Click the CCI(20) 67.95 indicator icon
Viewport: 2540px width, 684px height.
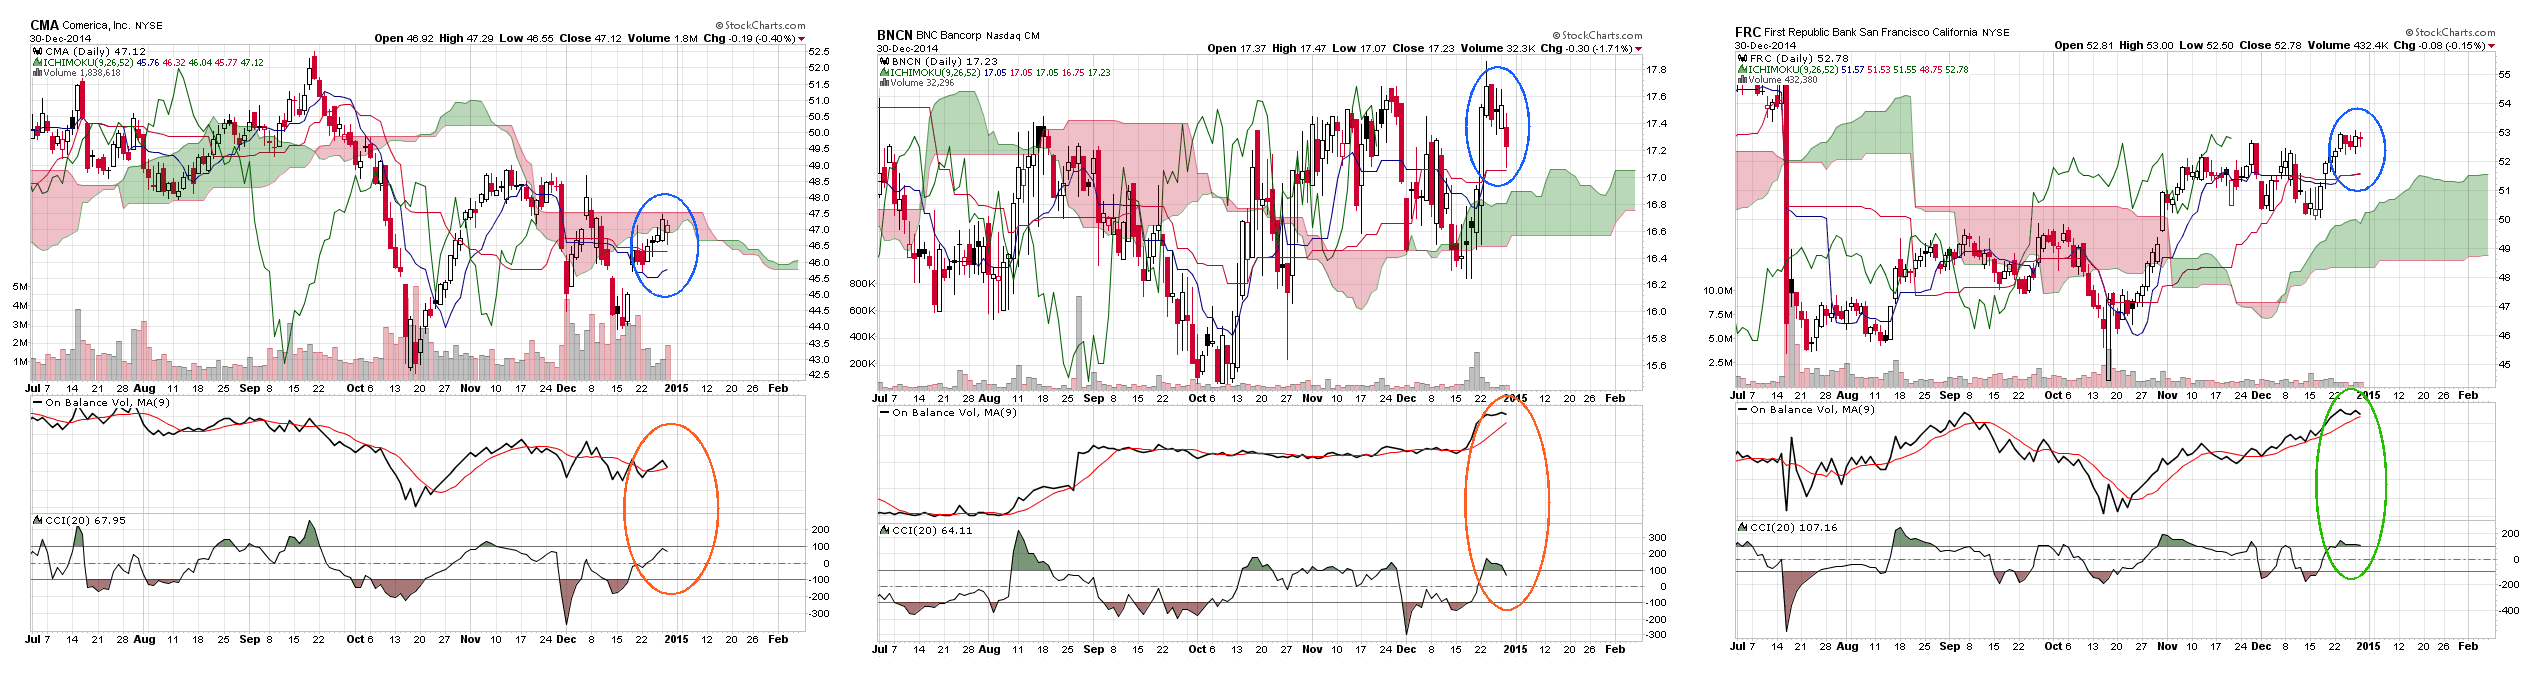(38, 520)
